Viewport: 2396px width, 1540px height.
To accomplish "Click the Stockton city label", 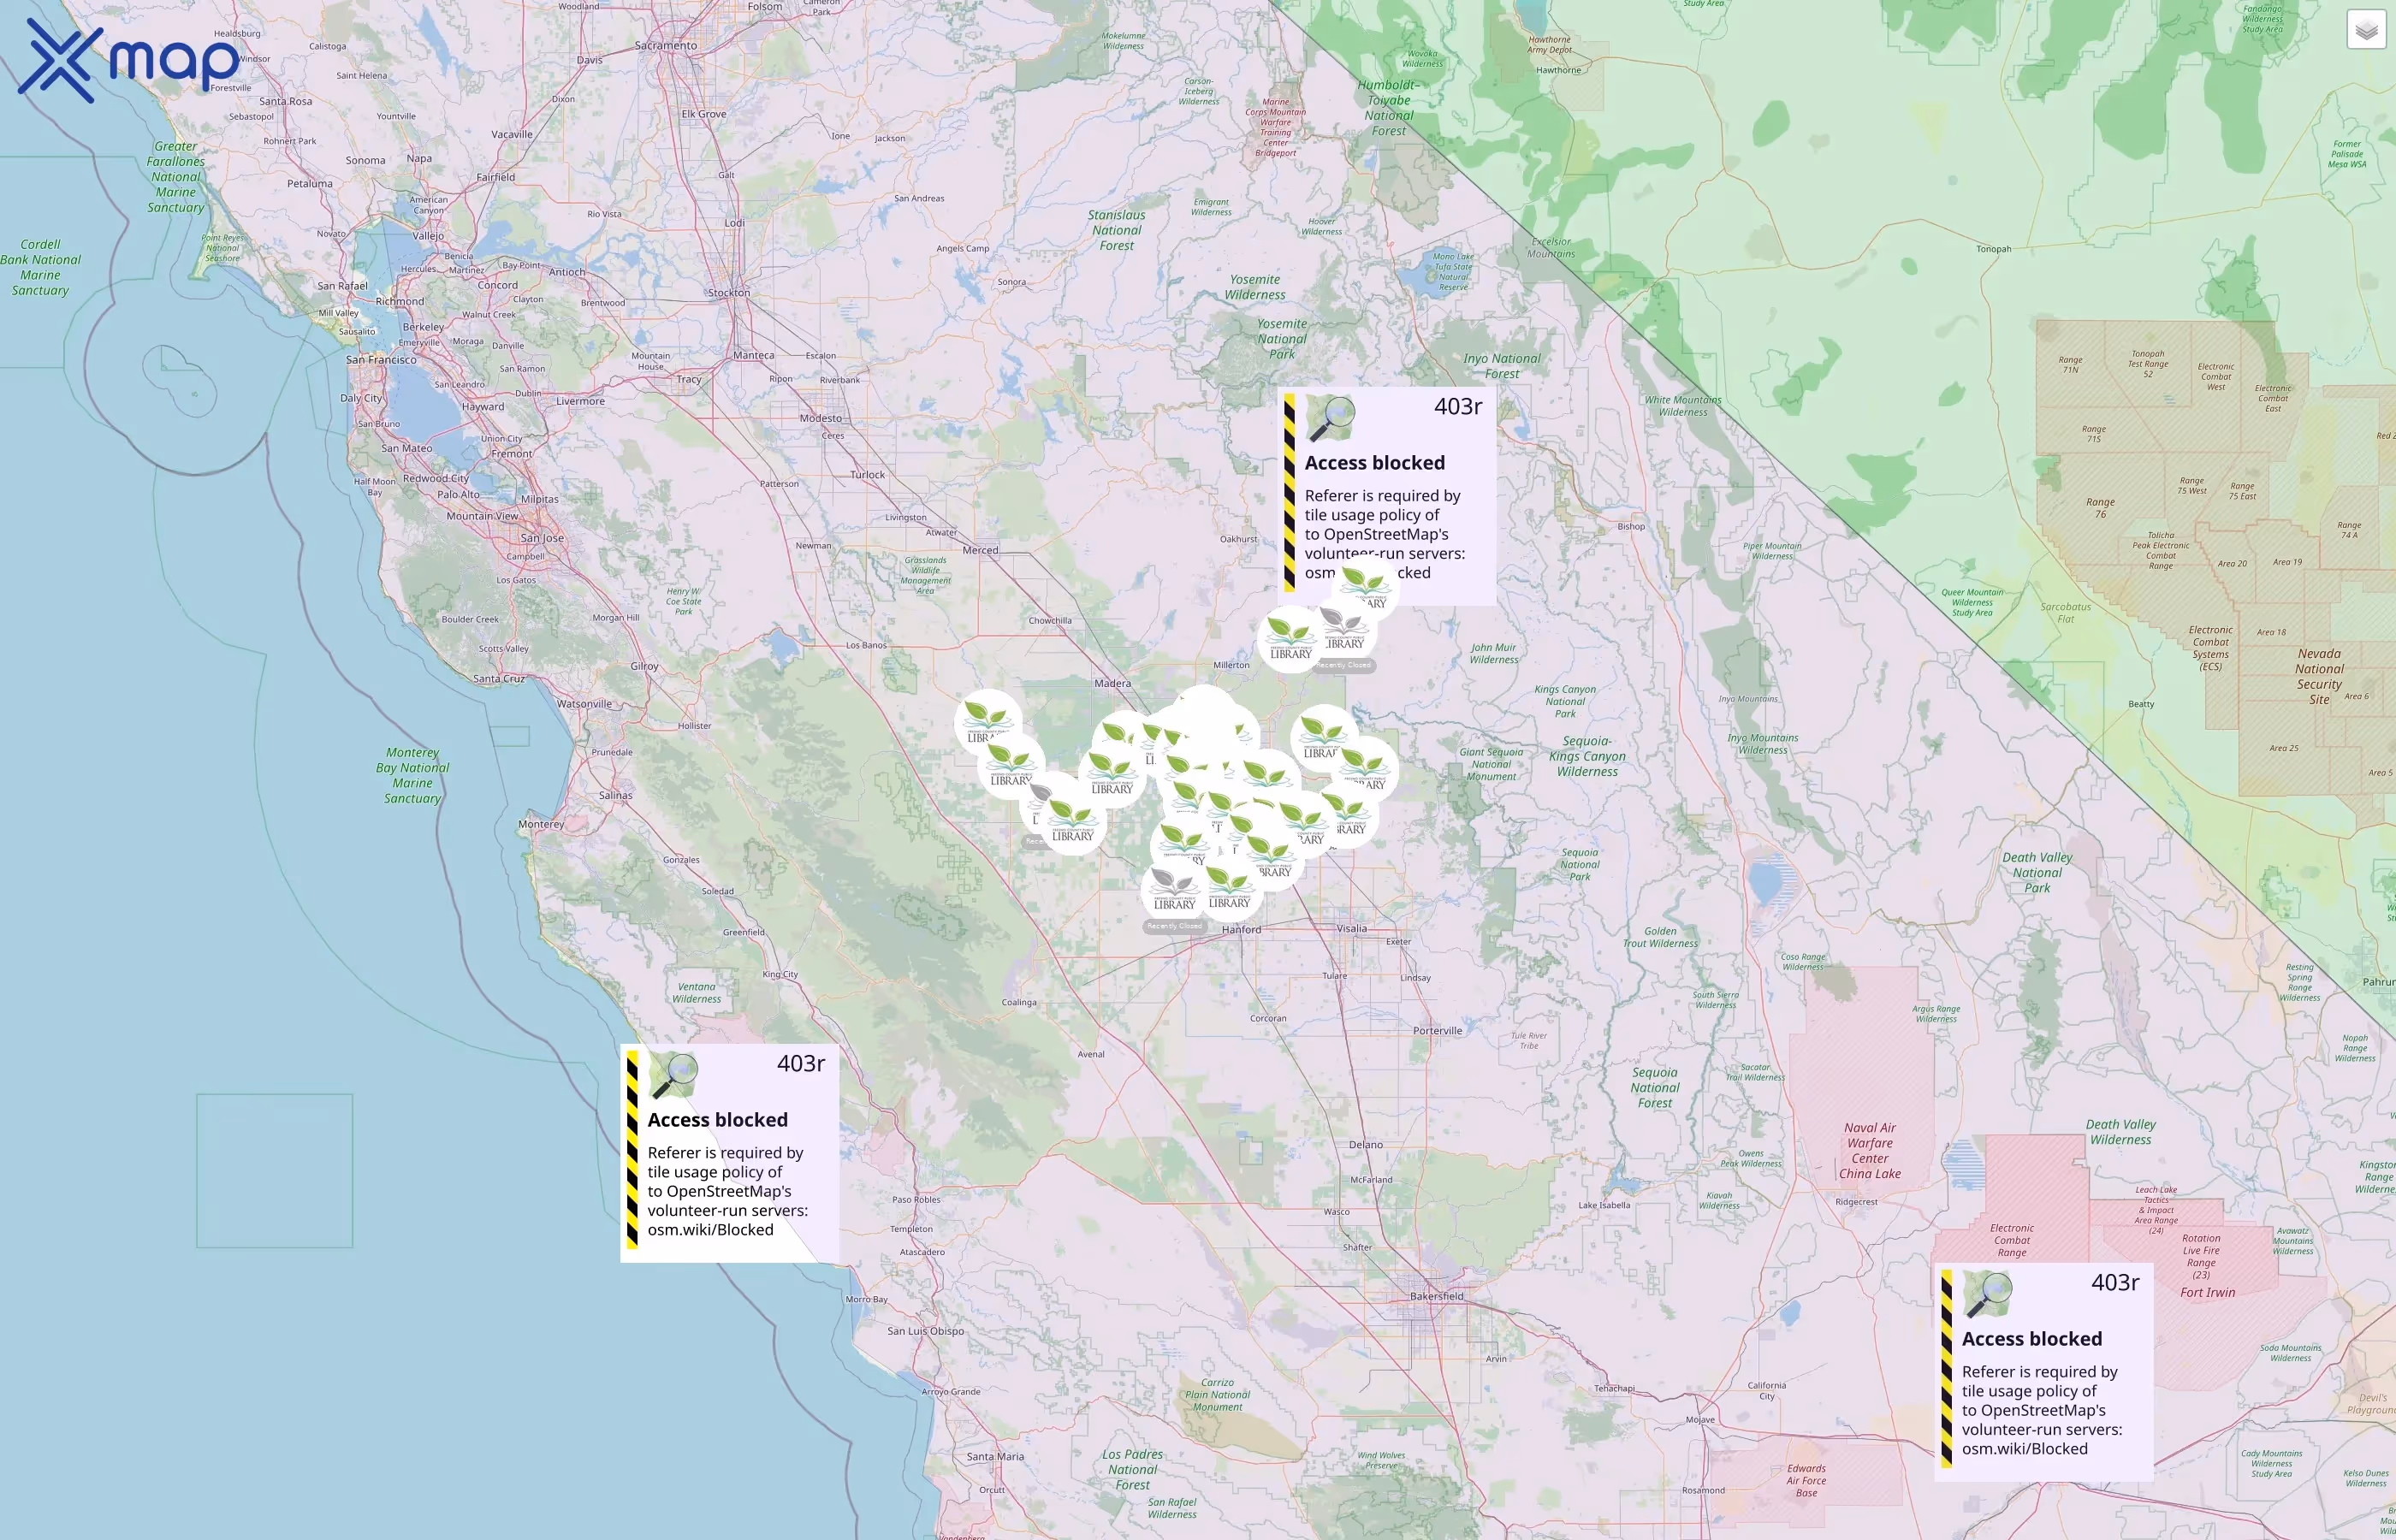I will point(729,293).
